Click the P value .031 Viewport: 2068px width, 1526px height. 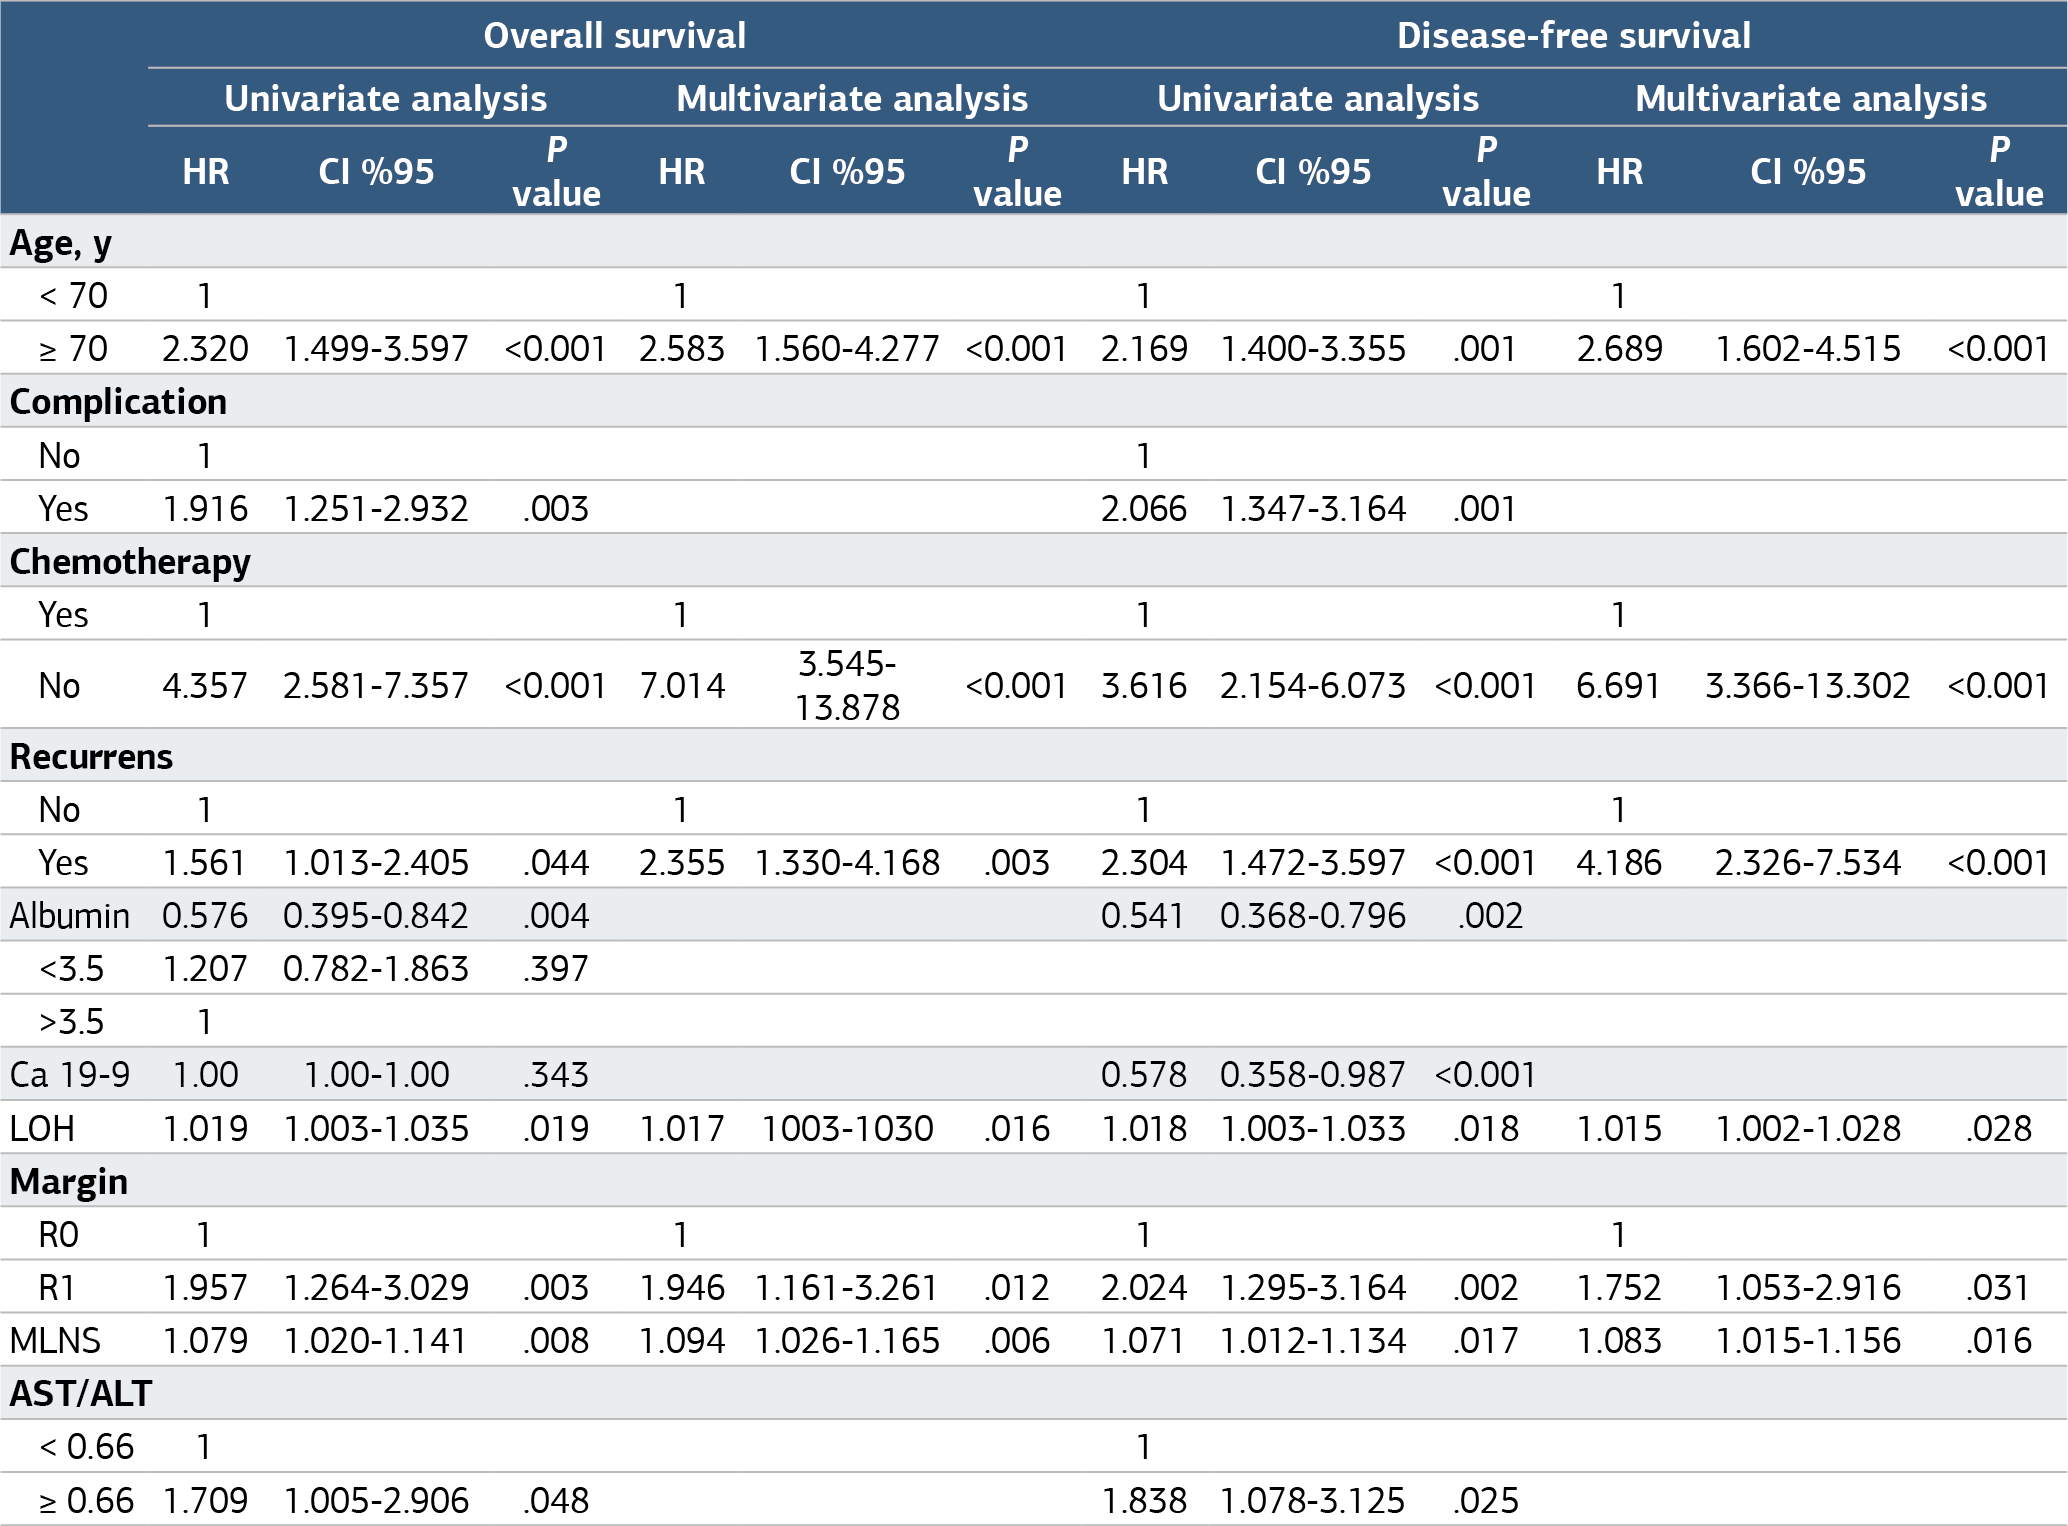1998,1288
